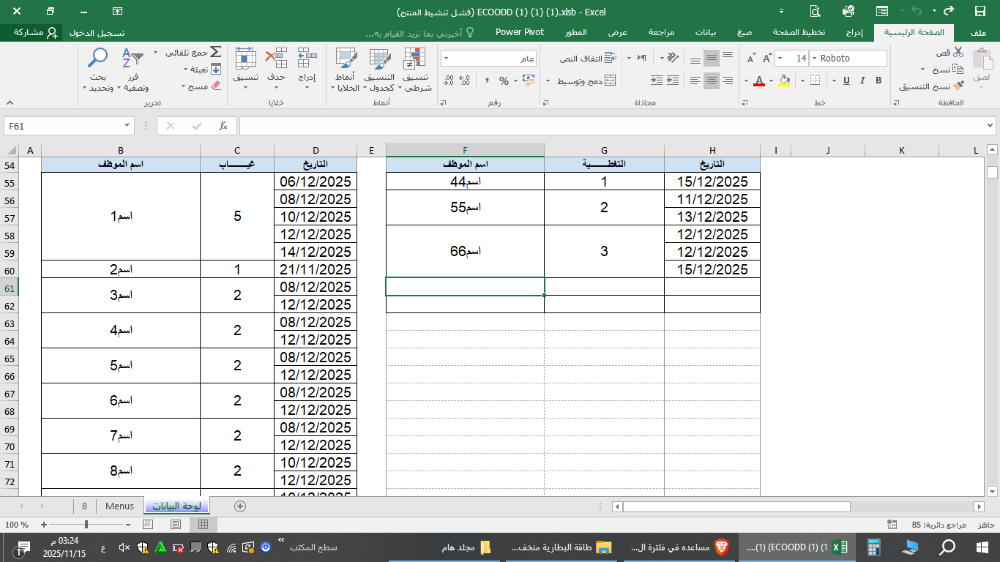Click the yellow fill color swatch
Viewport: 1000px width, 562px height.
click(x=787, y=81)
